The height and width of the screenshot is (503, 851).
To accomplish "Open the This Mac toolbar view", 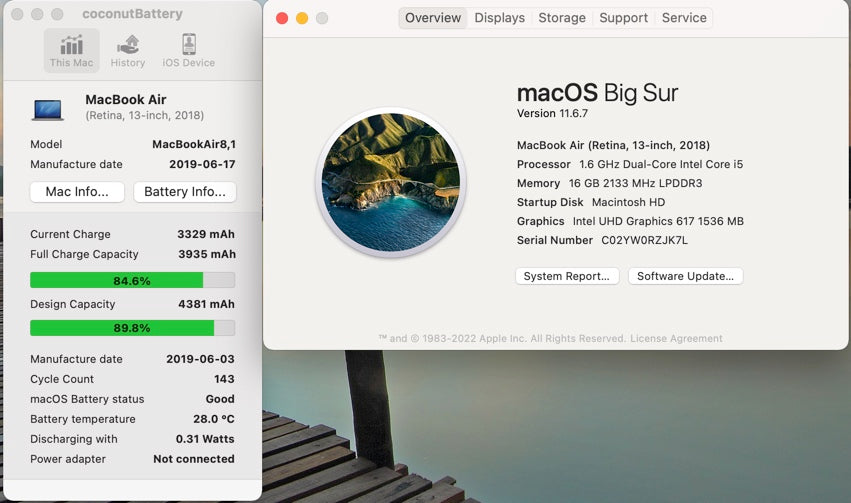I will coord(72,50).
